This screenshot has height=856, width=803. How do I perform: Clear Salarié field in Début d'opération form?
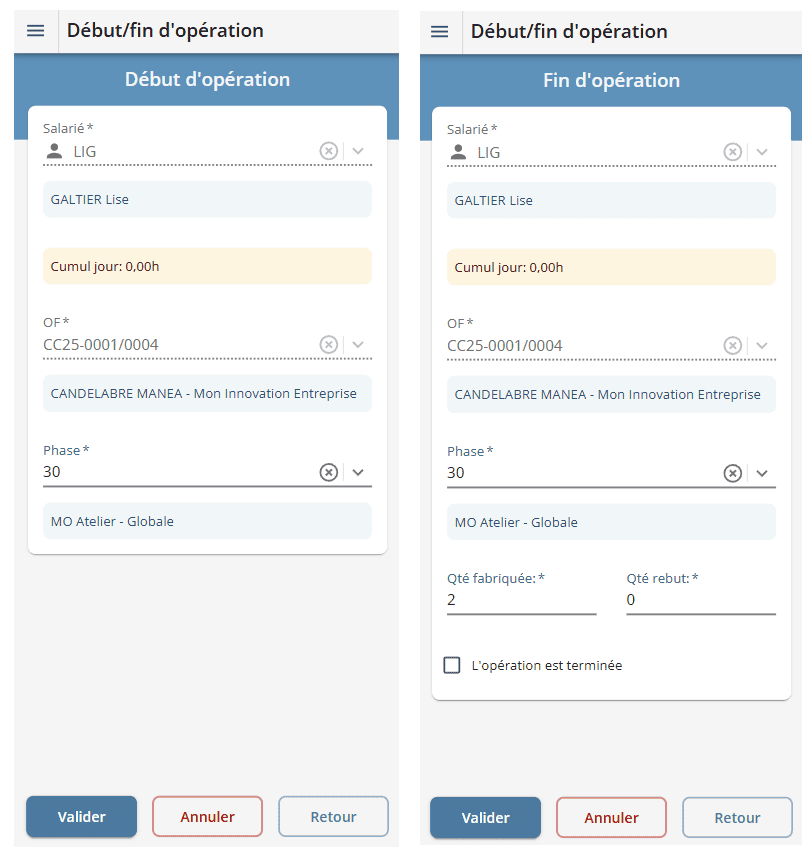(x=328, y=151)
